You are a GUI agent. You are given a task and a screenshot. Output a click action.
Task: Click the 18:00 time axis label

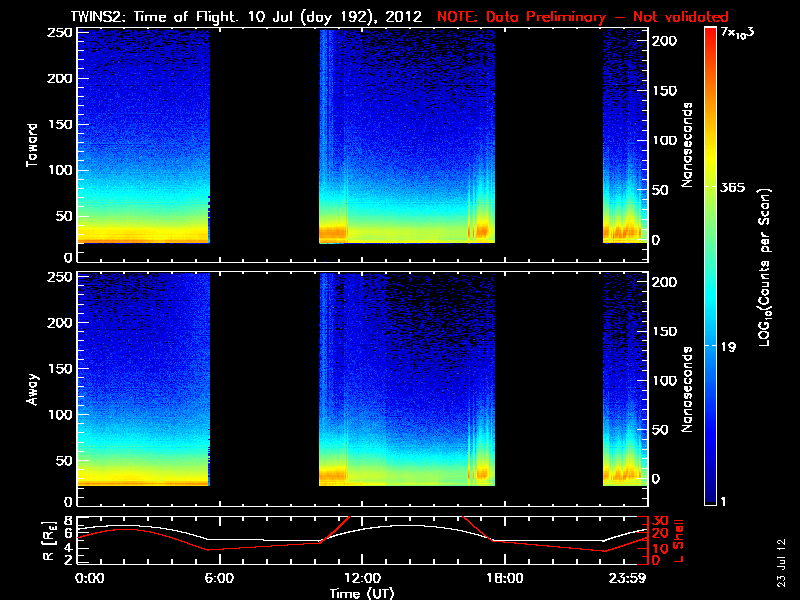click(505, 578)
